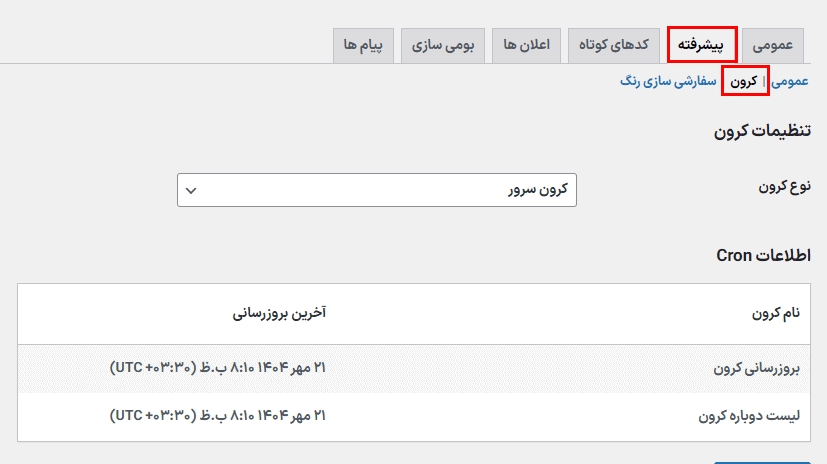The width and height of the screenshot is (827, 464).
Task: Click the اطلاعات Cron section heading
Action: pyautogui.click(x=763, y=255)
